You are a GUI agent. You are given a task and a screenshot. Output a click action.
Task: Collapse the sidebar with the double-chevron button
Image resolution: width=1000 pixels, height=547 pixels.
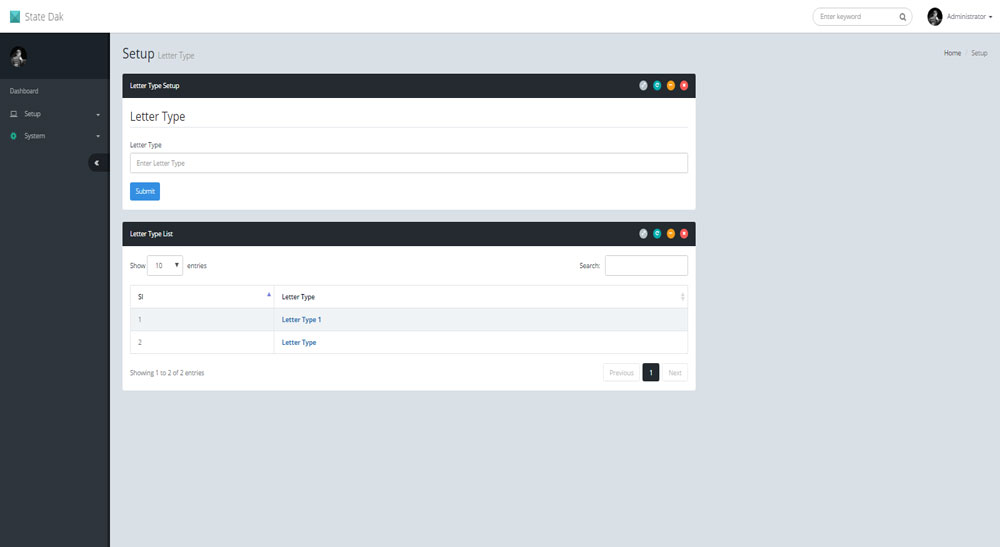pos(97,162)
